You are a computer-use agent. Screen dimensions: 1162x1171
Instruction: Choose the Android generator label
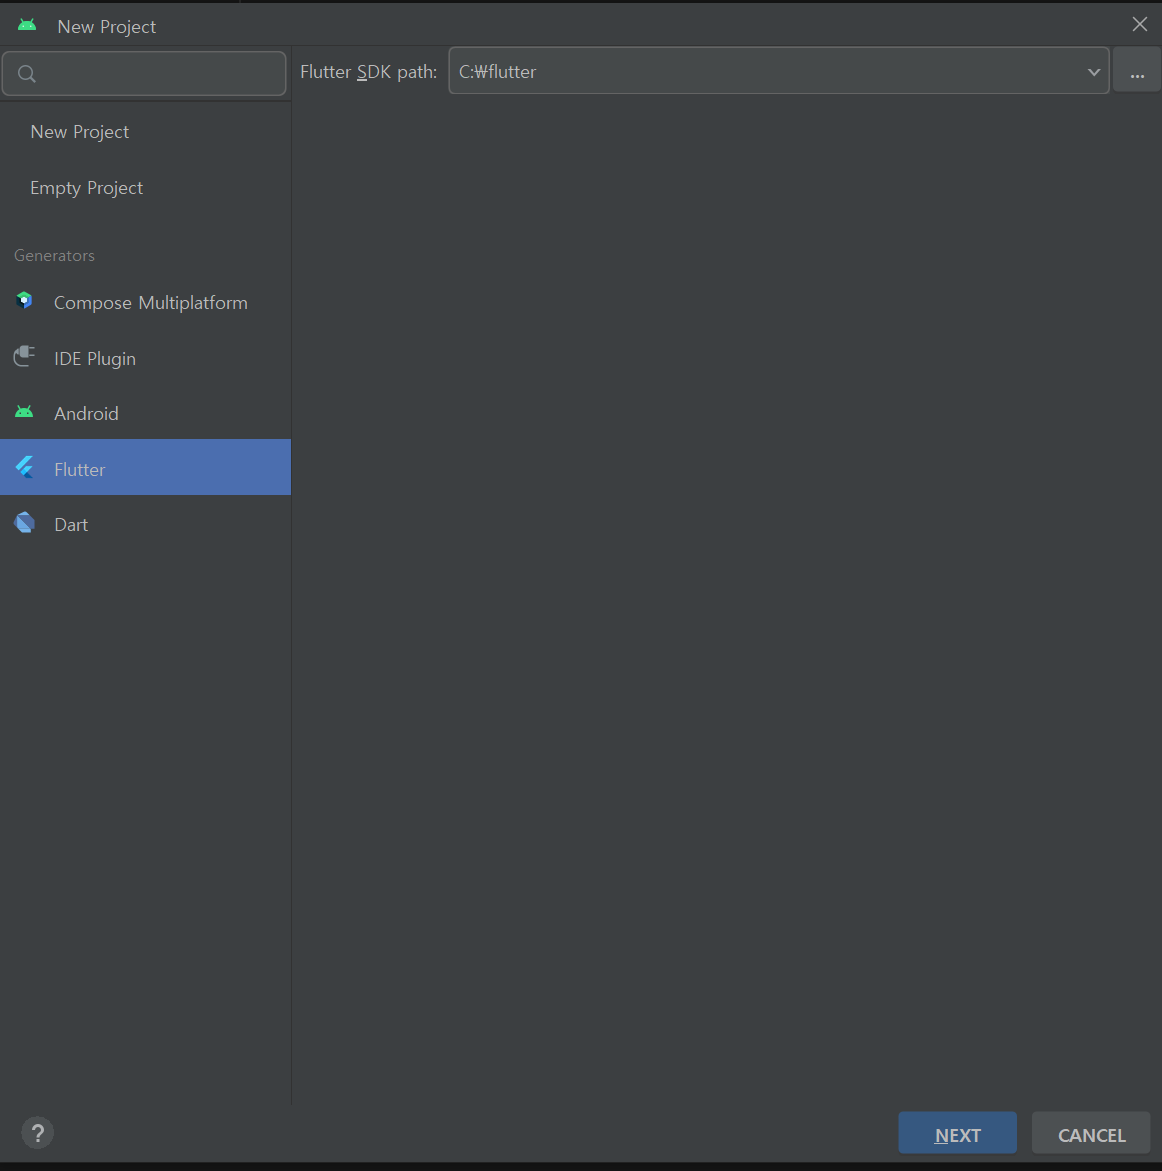coord(86,414)
